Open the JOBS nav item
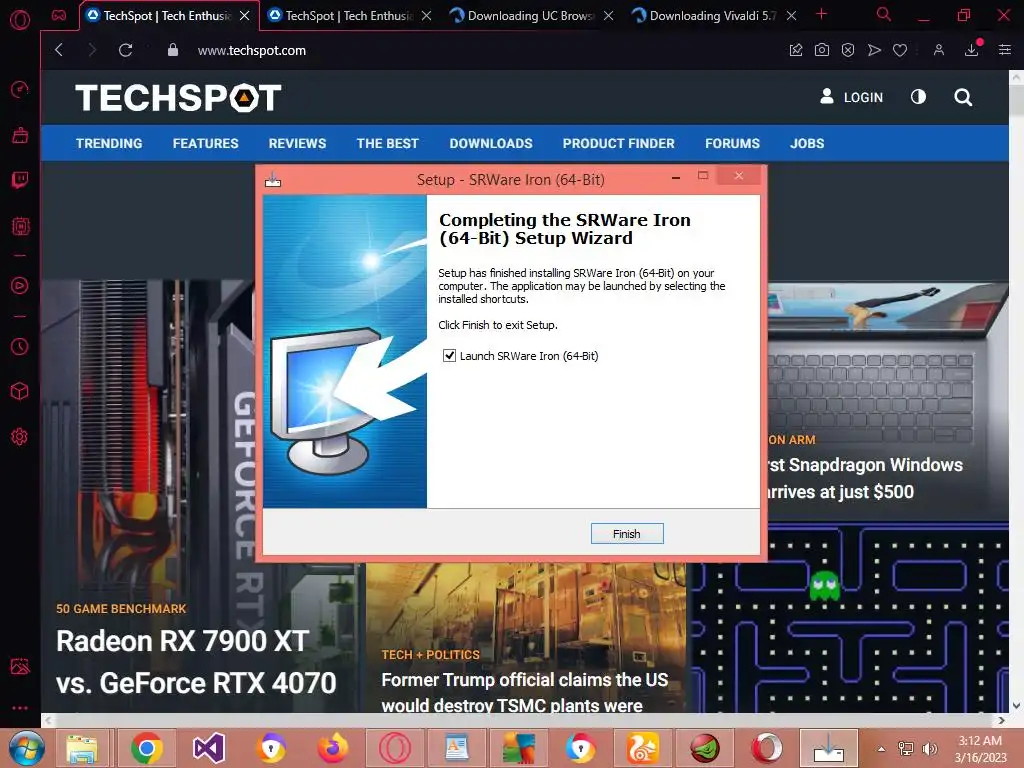This screenshot has height=768, width=1024. click(807, 143)
